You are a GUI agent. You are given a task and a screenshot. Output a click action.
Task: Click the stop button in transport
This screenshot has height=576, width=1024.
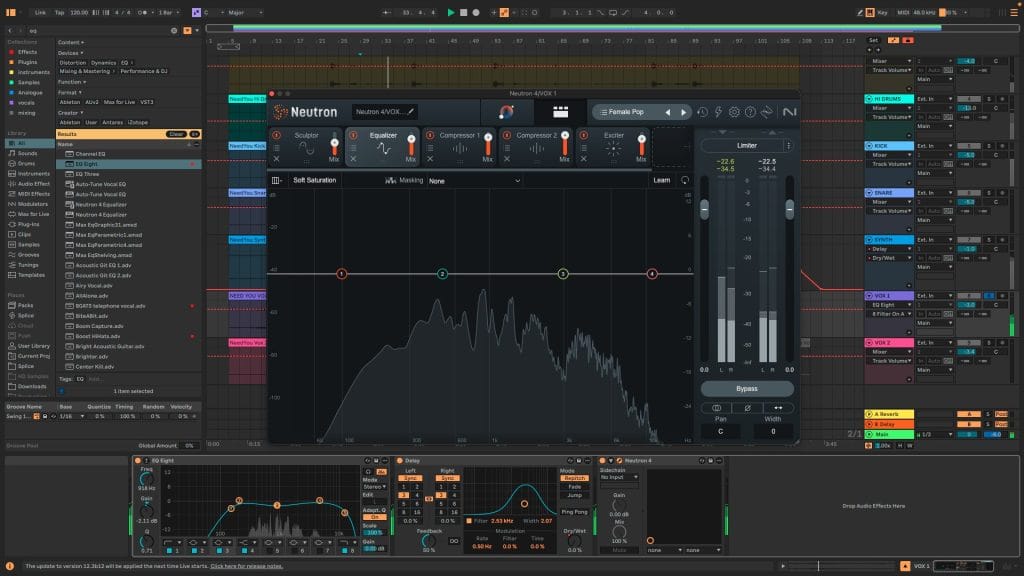[463, 12]
